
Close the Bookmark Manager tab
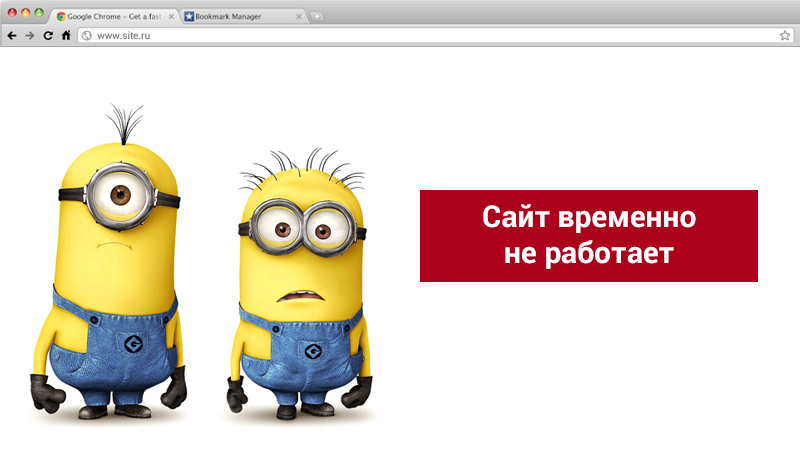coord(298,16)
